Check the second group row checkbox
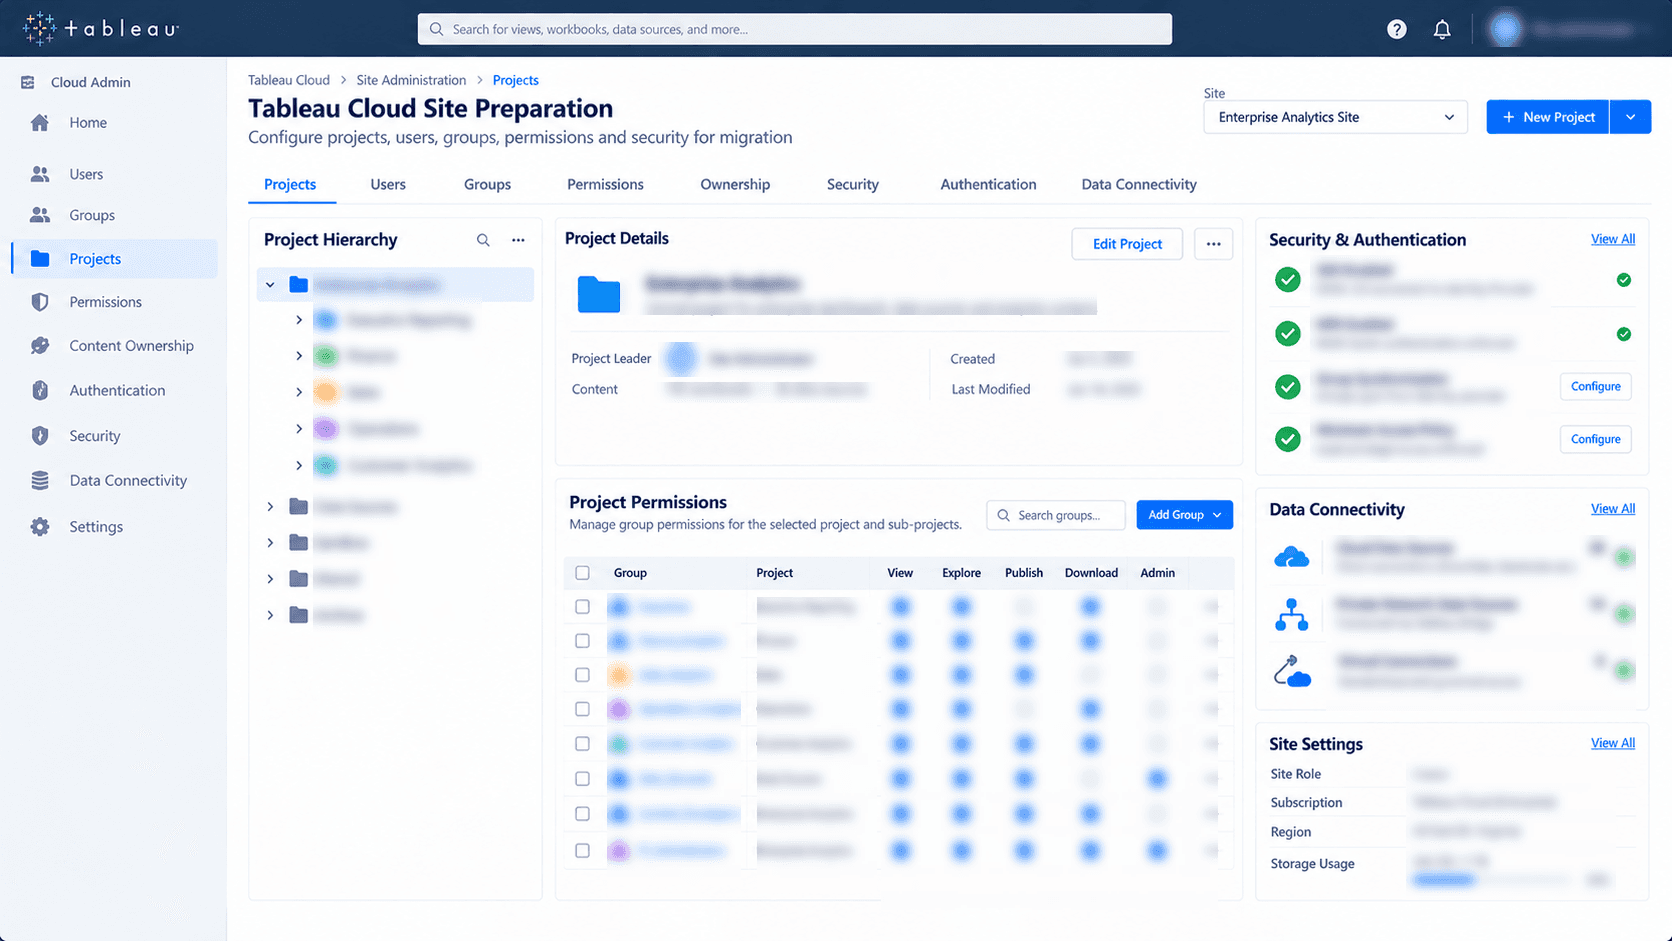Image resolution: width=1672 pixels, height=941 pixels. 582,641
